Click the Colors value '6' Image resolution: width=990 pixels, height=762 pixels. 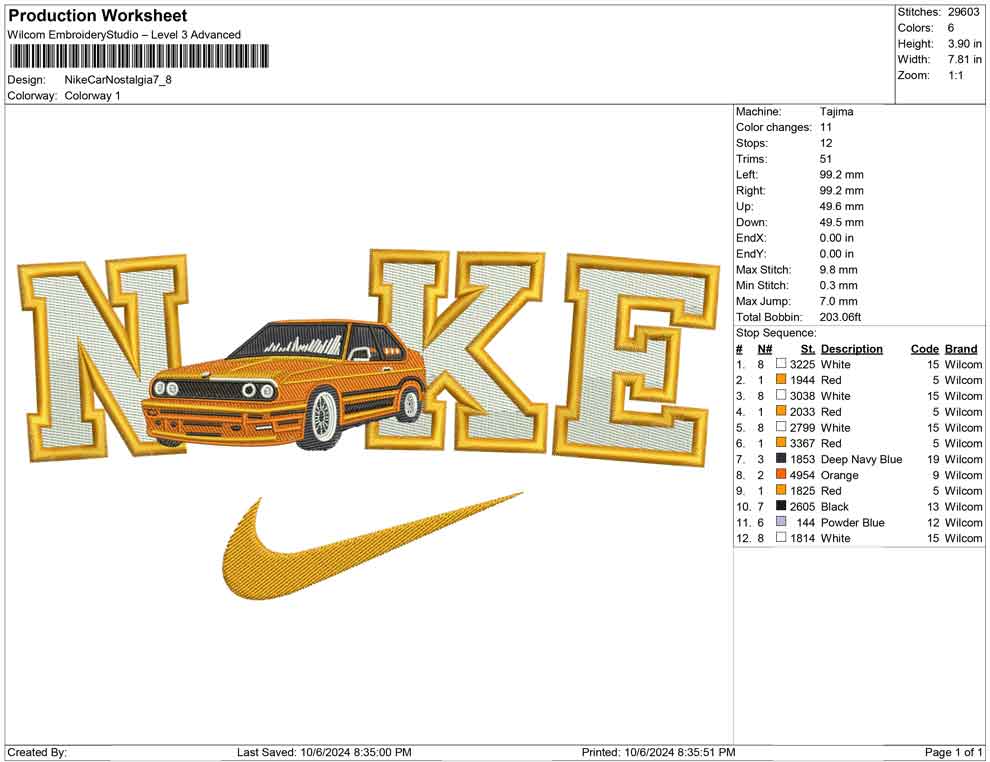pyautogui.click(x=951, y=28)
